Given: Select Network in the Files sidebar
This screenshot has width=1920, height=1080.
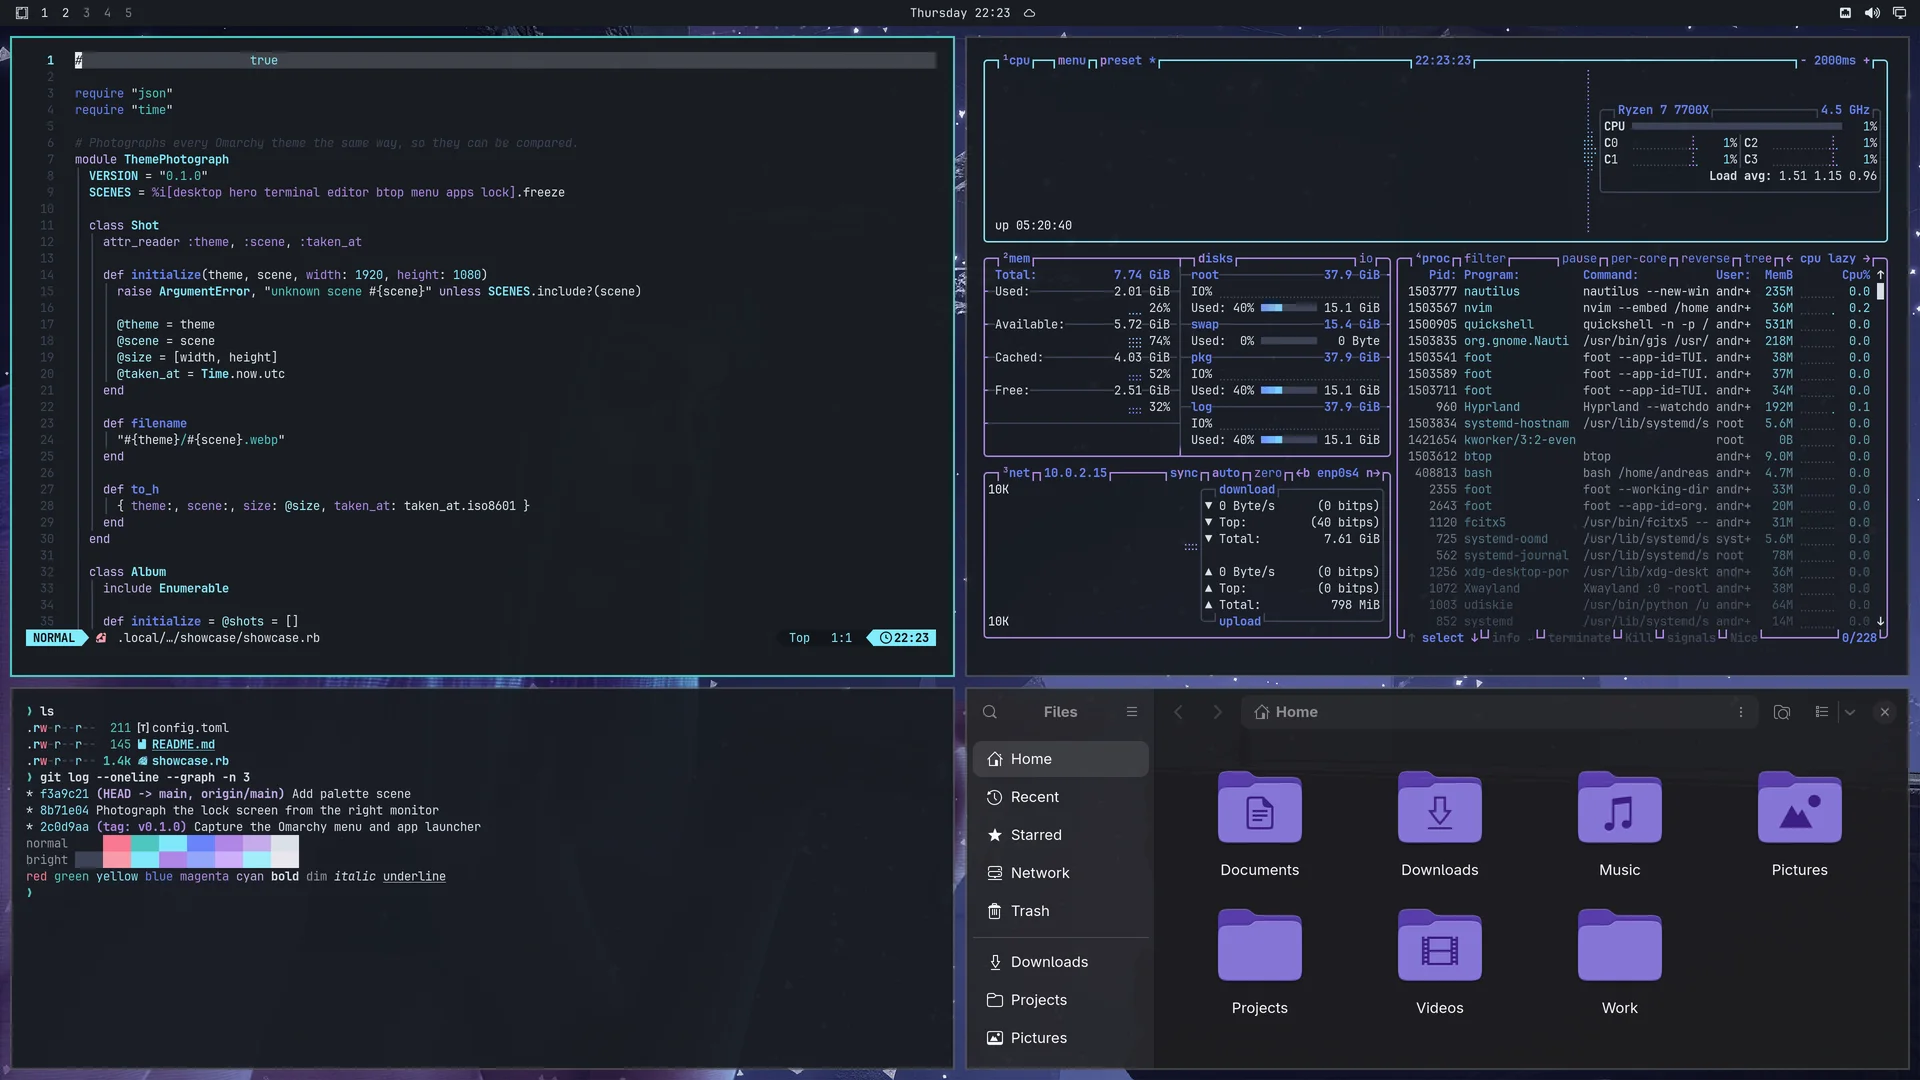Looking at the screenshot, I should [1060, 873].
